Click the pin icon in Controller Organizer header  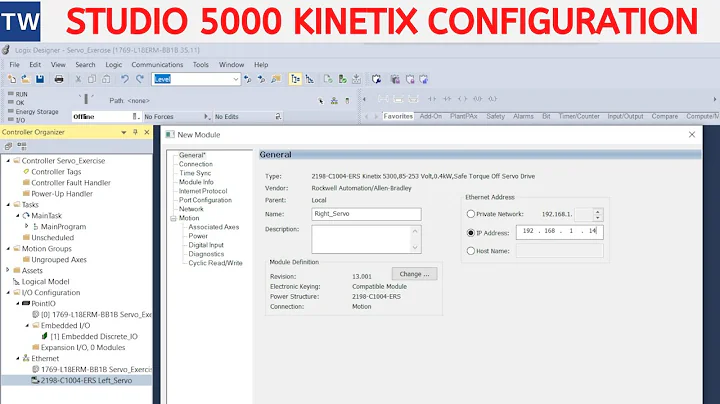pyautogui.click(x=135, y=132)
